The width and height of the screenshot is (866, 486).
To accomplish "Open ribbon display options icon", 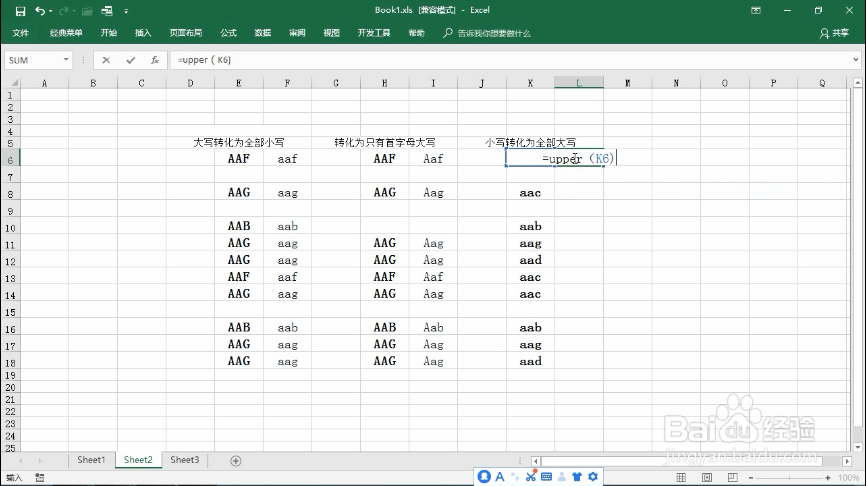I will click(756, 10).
